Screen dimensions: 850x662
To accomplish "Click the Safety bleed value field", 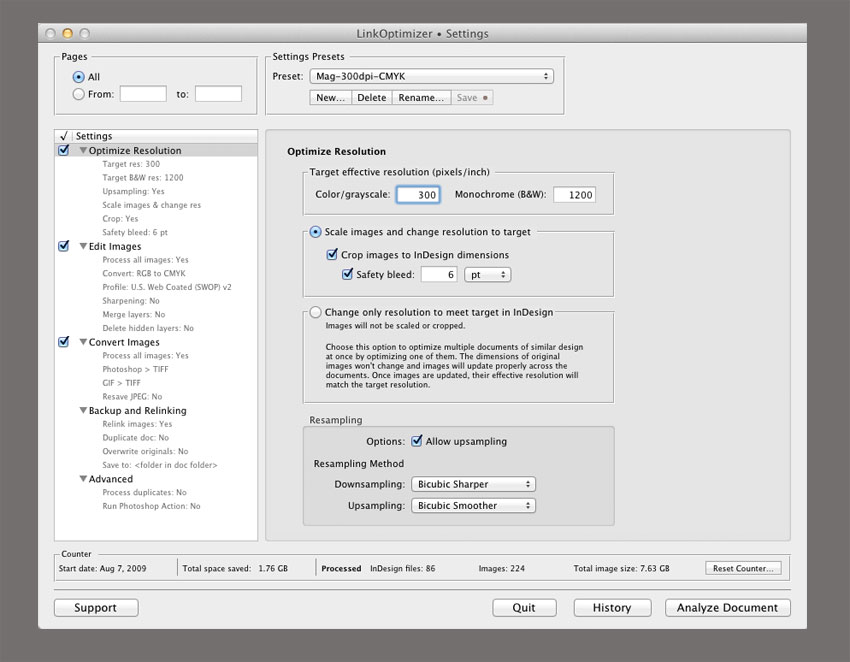I will [439, 274].
